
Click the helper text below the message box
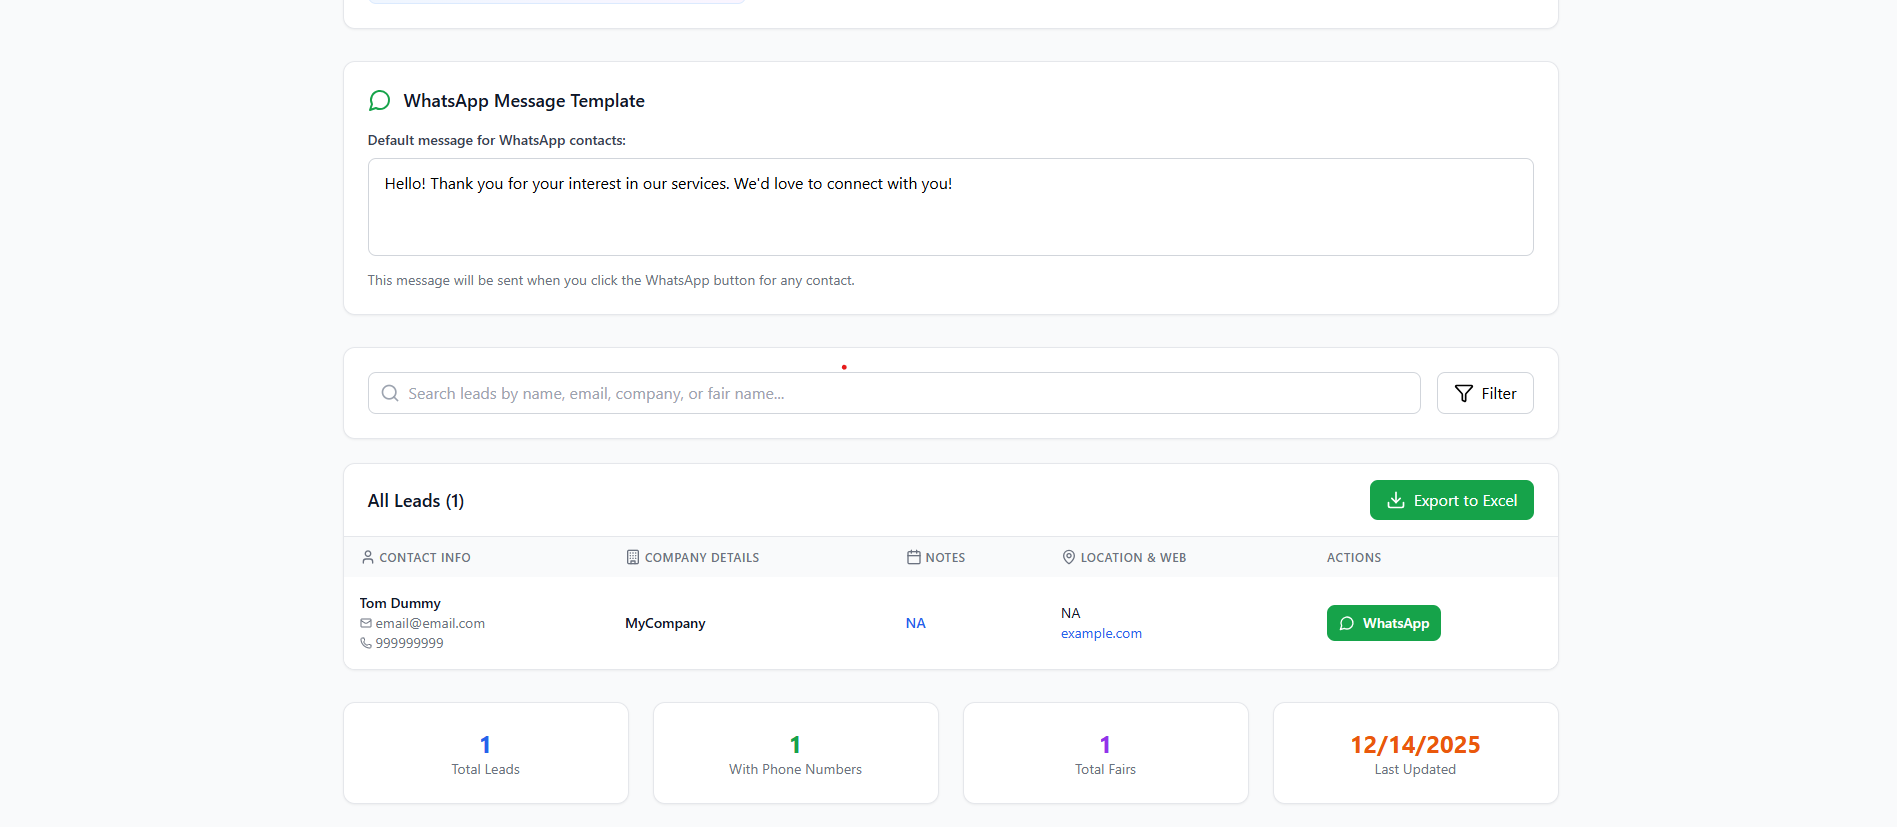pos(611,280)
